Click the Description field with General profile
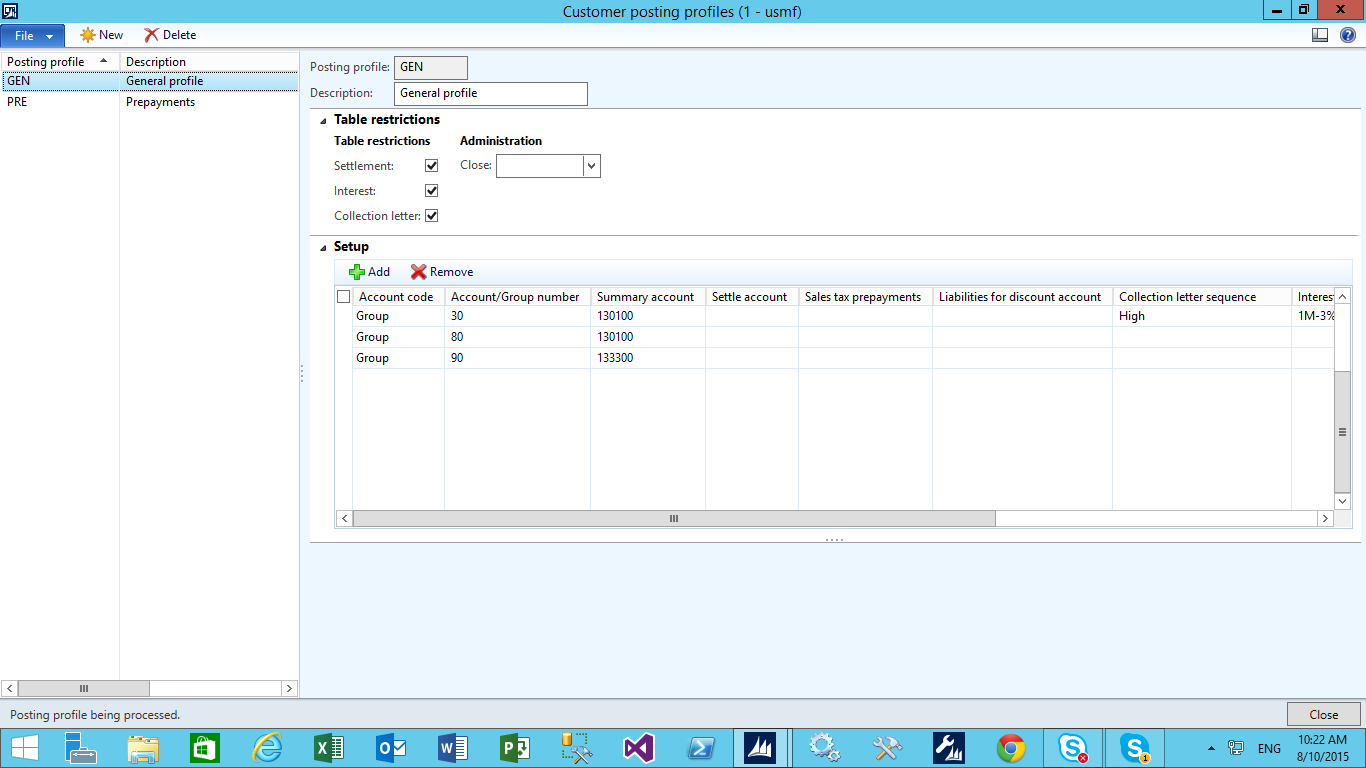 (491, 93)
